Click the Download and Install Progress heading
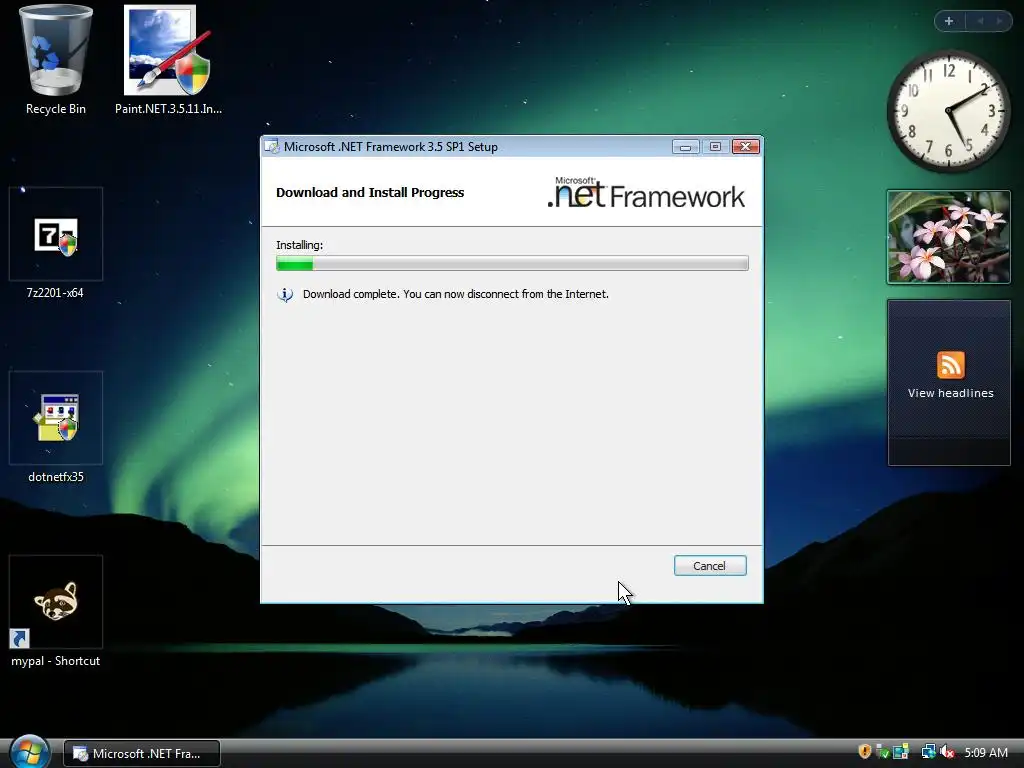 point(370,193)
